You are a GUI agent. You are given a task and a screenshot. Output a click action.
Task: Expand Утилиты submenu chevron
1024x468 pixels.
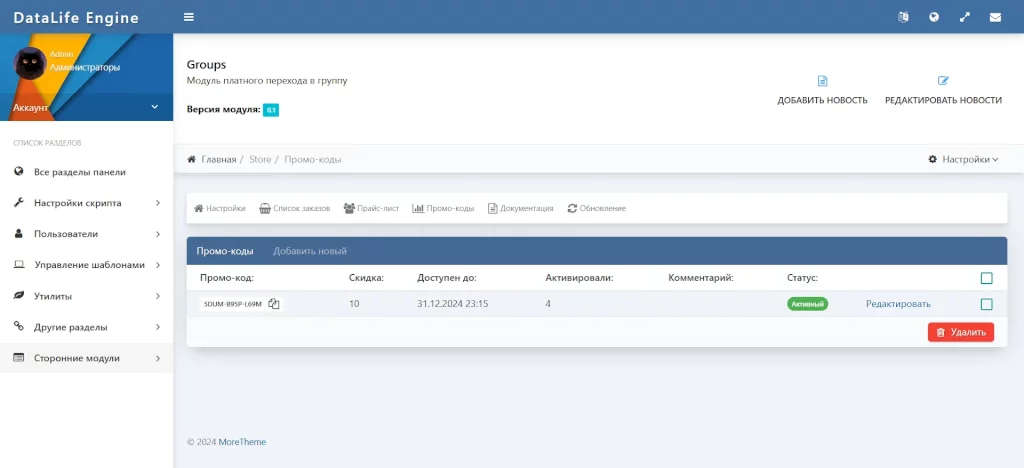pyautogui.click(x=157, y=296)
